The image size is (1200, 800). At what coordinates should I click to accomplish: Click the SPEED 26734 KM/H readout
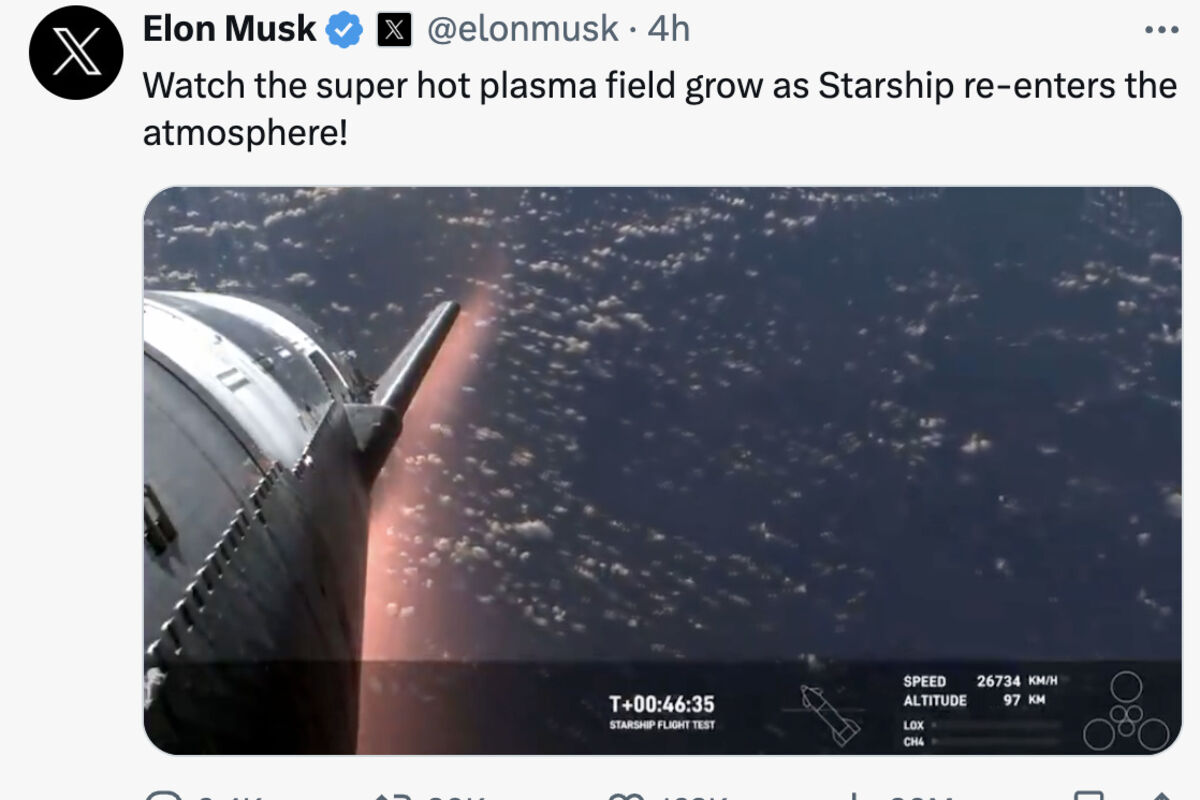[980, 681]
